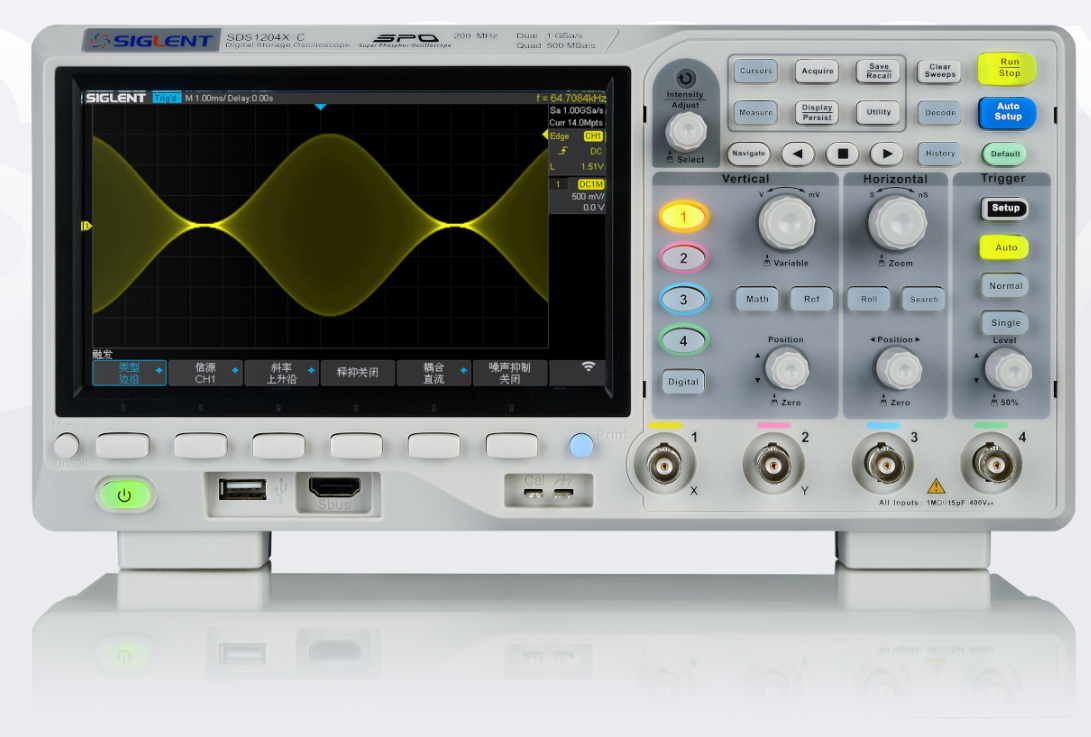Image resolution: width=1091 pixels, height=737 pixels.
Task: Select the 释抑关闭 holdoff menu item
Action: [358, 373]
